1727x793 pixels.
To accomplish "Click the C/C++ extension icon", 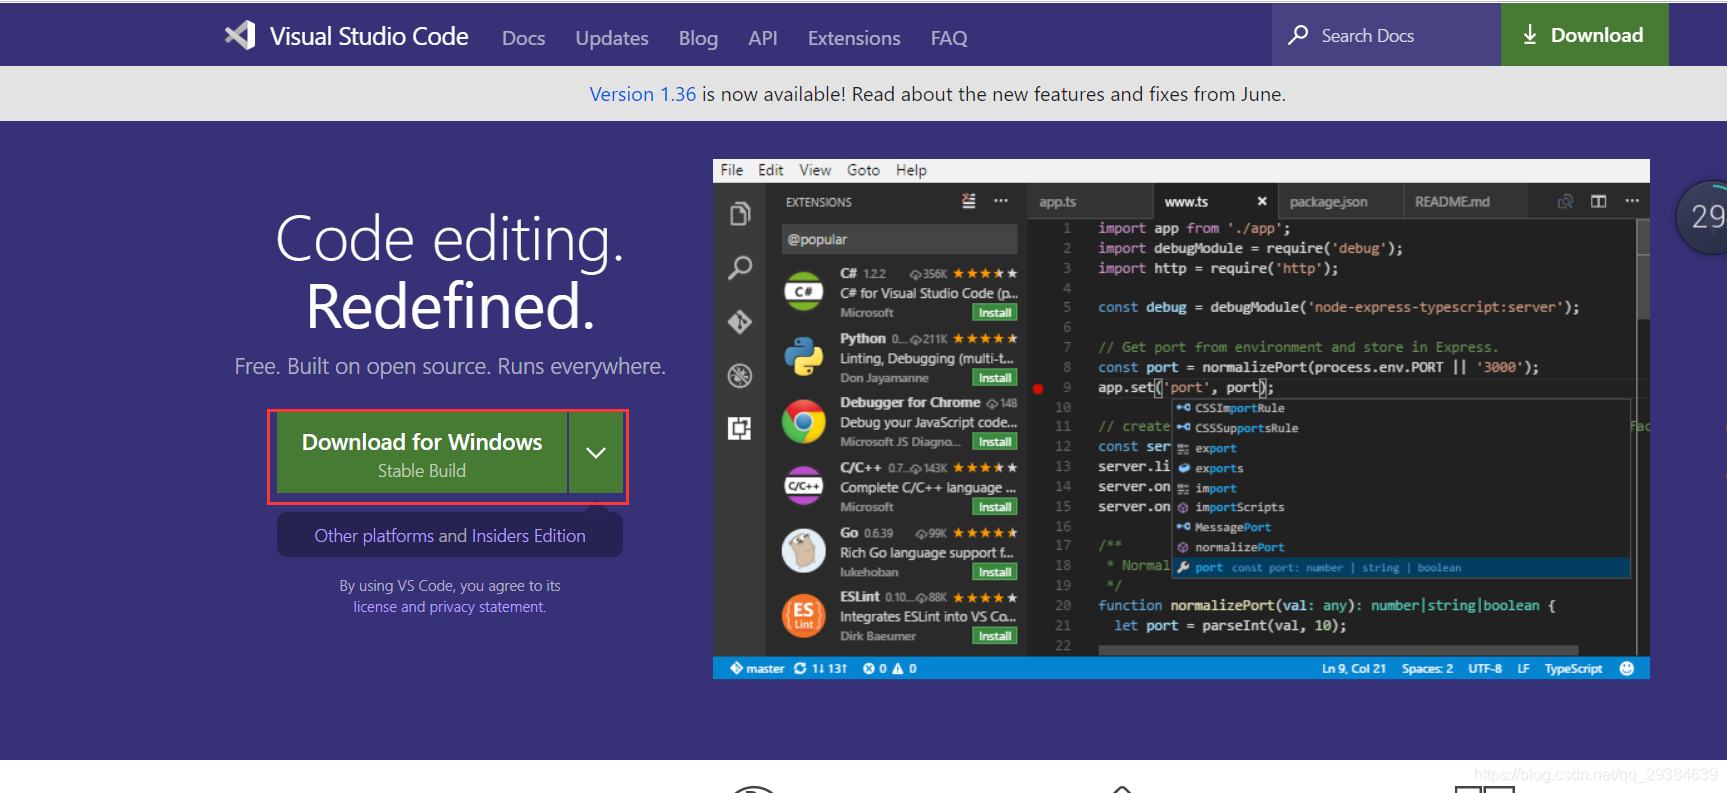I will pos(803,486).
